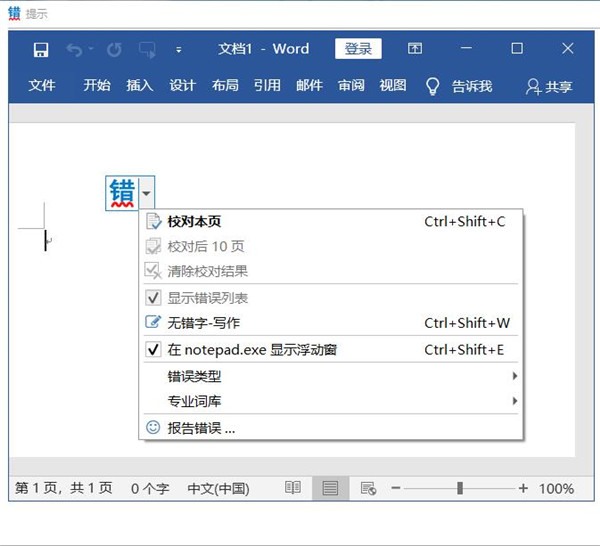
Task: Switch to Read Mode view icon
Action: coord(293,488)
